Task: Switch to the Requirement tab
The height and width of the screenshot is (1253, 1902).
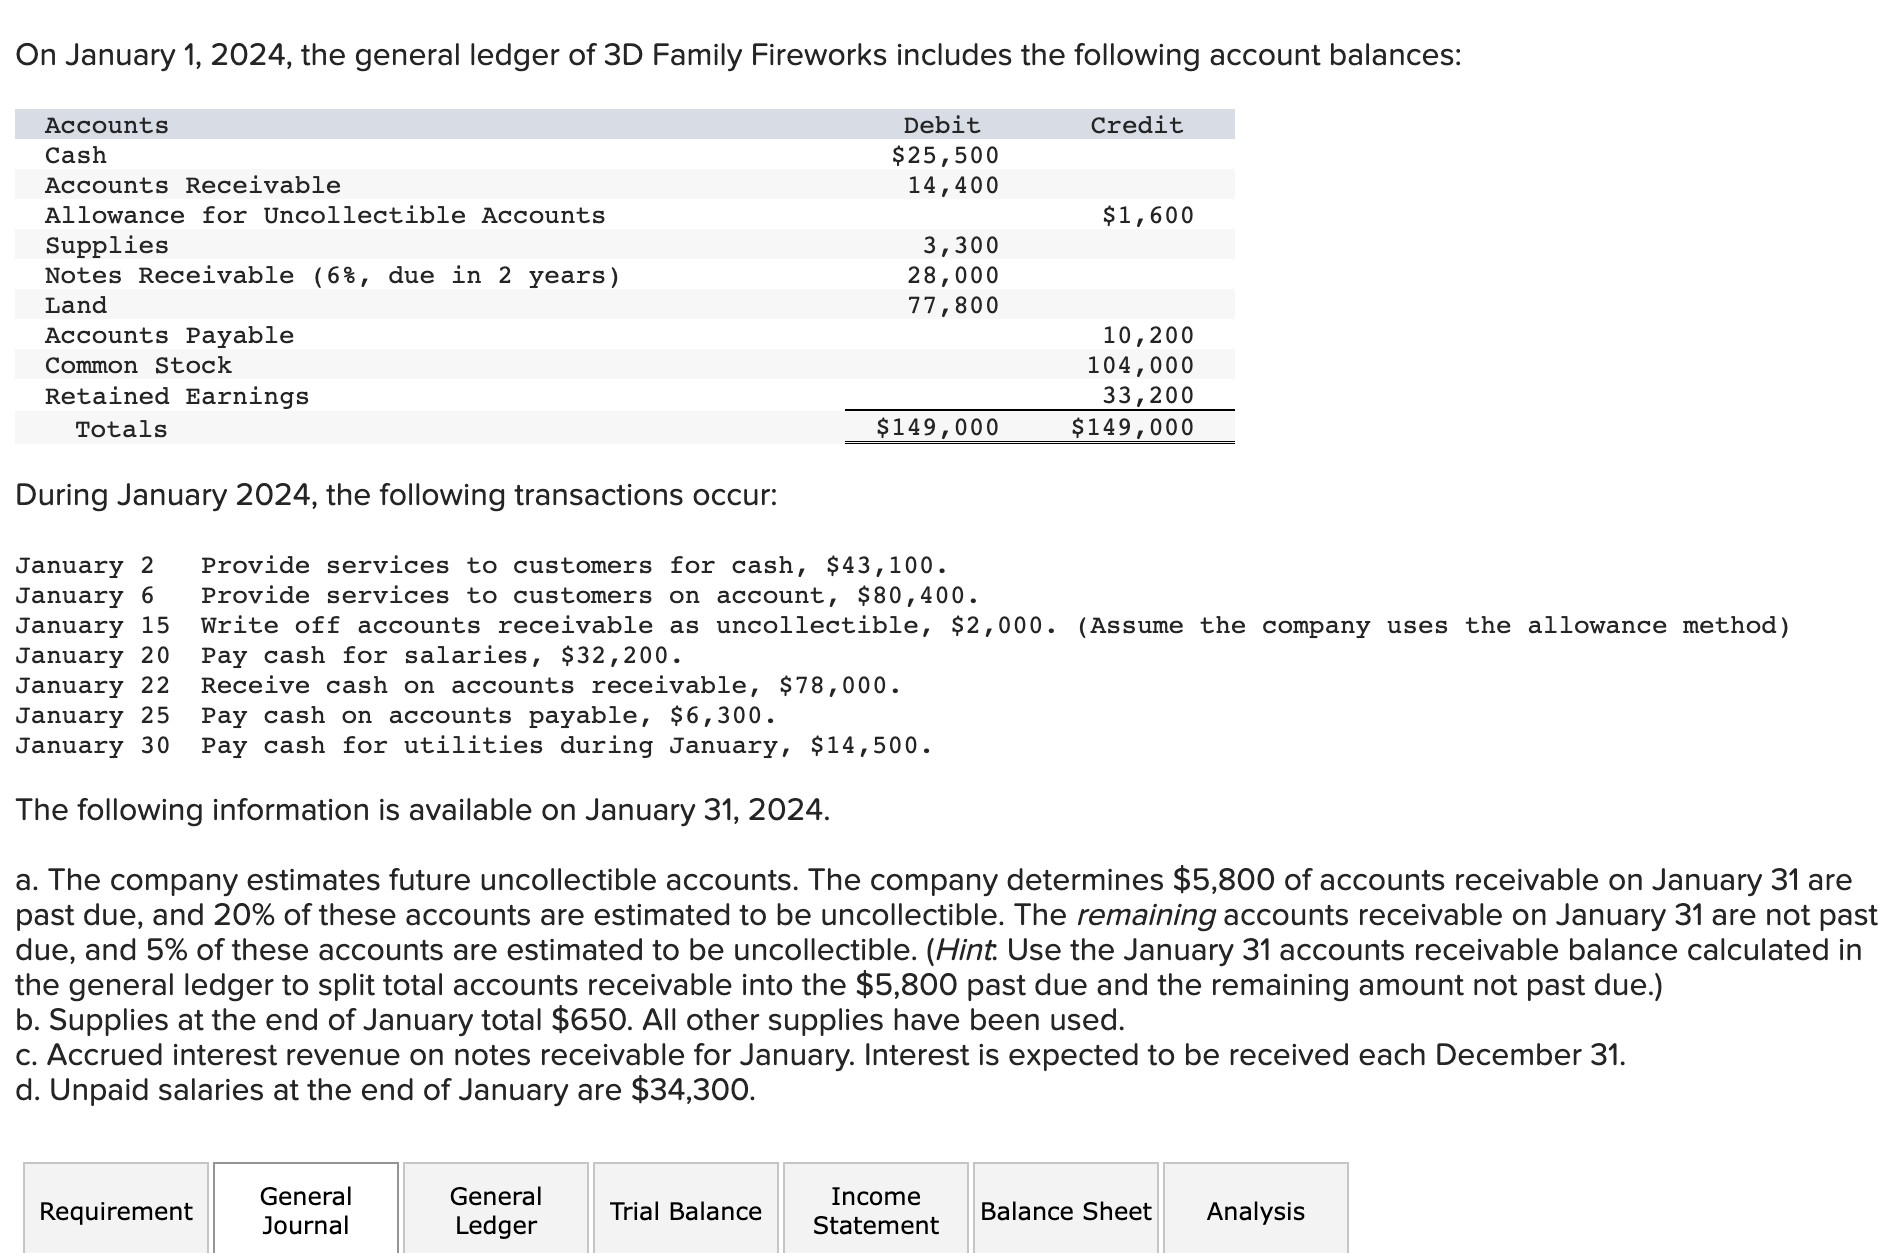Action: click(116, 1211)
